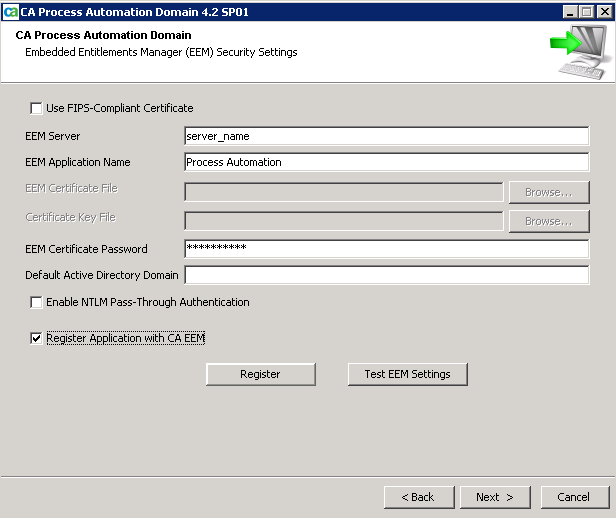The width and height of the screenshot is (616, 518).
Task: Click the EEM Certificate Password field
Action: (x=387, y=249)
